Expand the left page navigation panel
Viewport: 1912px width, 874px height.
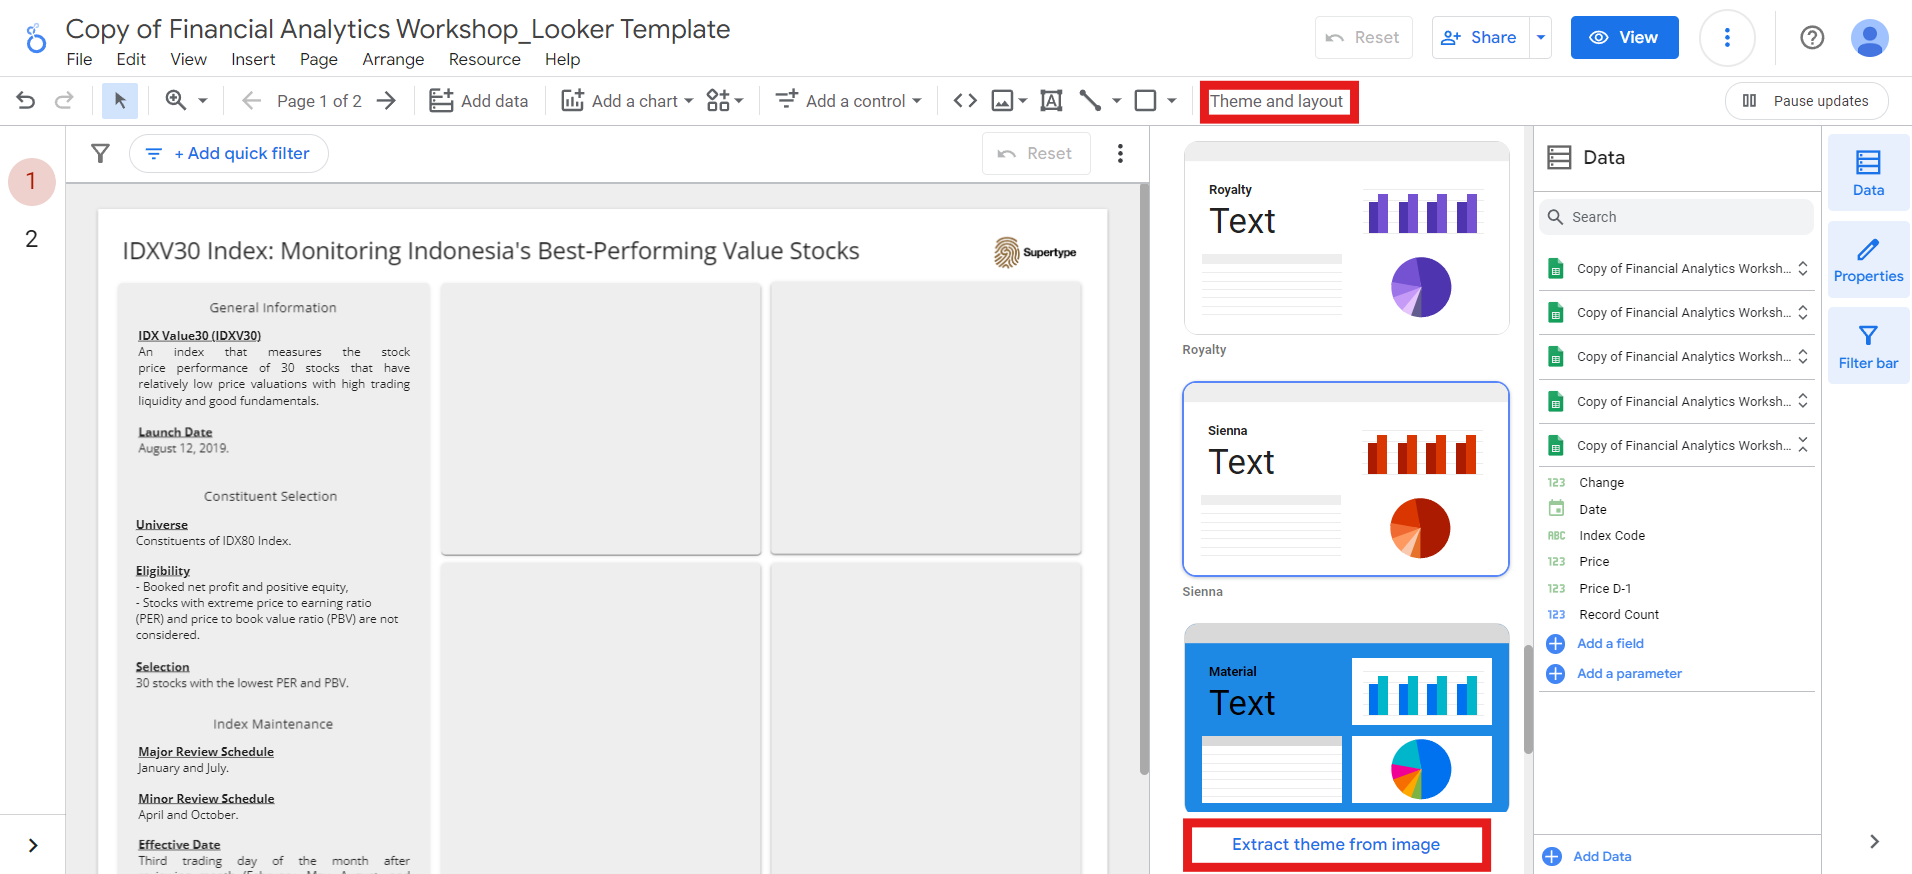pyautogui.click(x=33, y=845)
